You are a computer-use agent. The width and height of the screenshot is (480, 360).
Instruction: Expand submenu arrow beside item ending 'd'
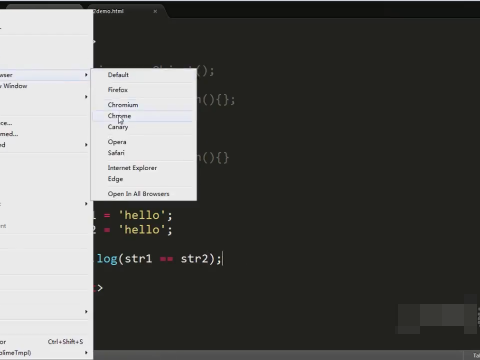(86, 145)
